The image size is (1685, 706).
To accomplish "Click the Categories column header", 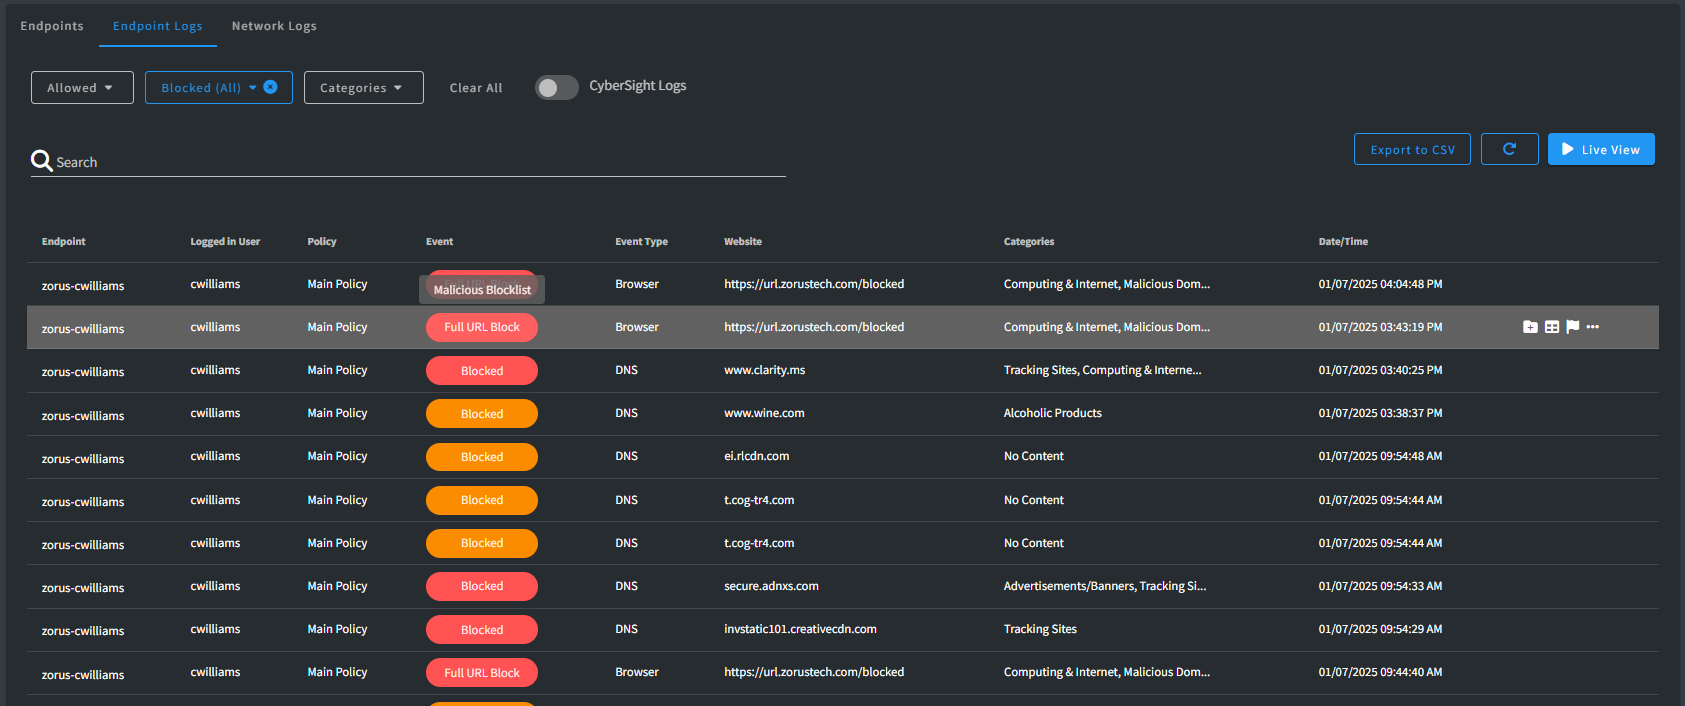I will (1029, 241).
